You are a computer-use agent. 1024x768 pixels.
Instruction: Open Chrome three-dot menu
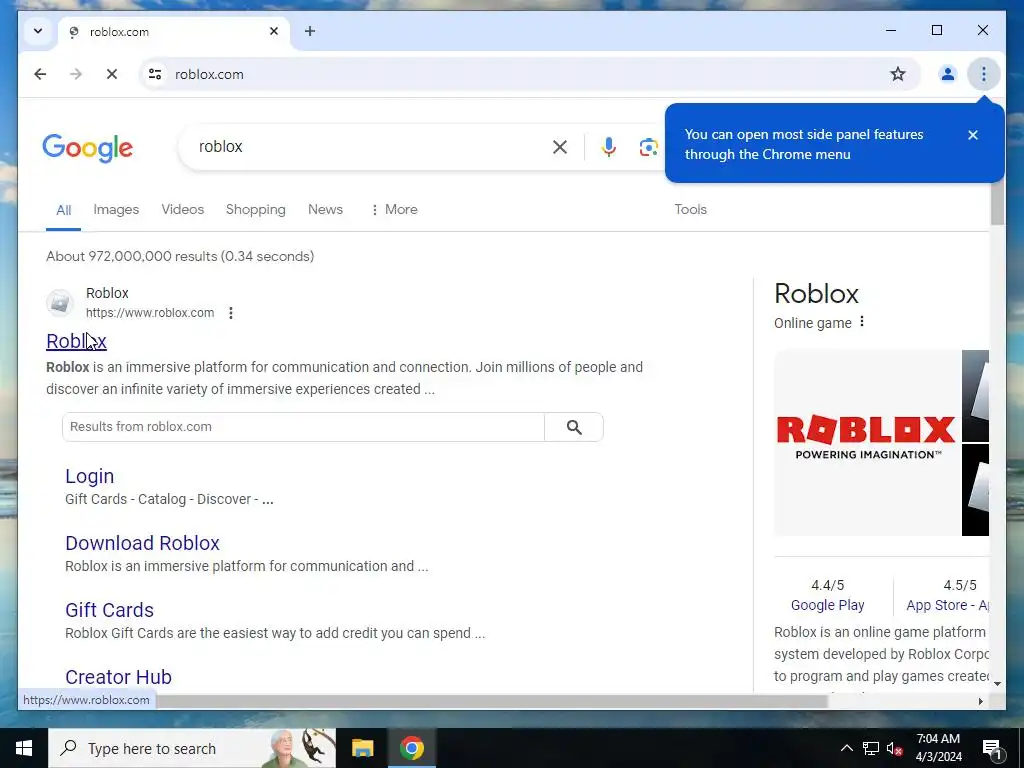pos(983,74)
